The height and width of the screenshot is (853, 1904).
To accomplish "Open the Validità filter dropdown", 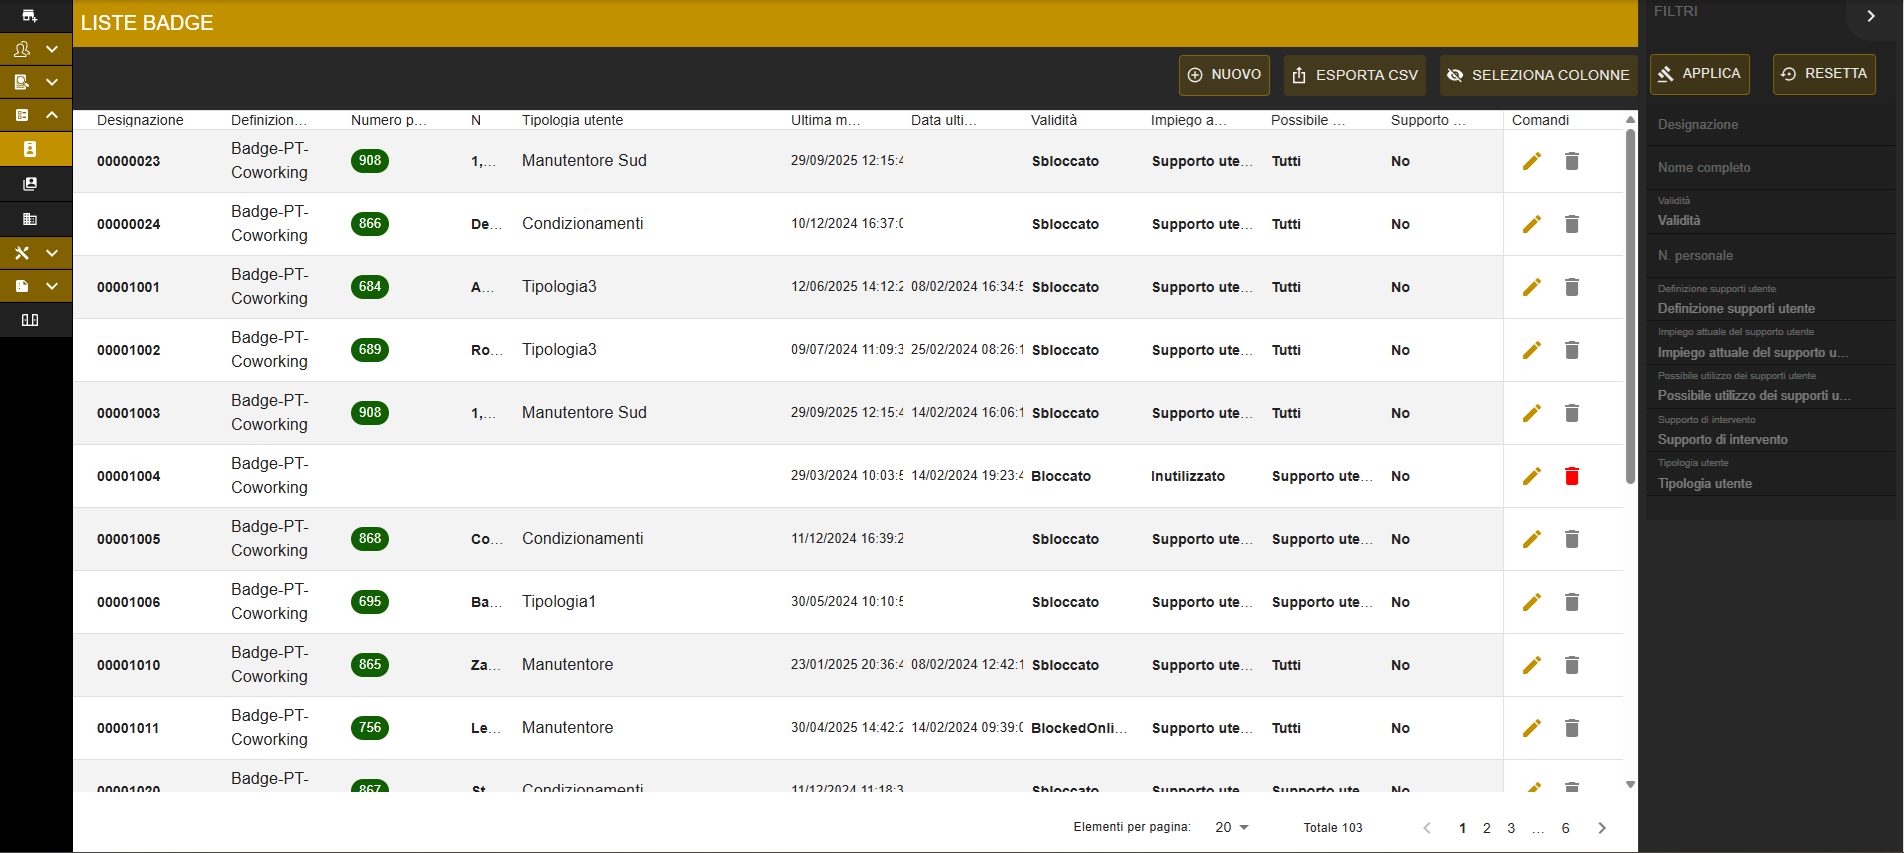I will coord(1770,213).
